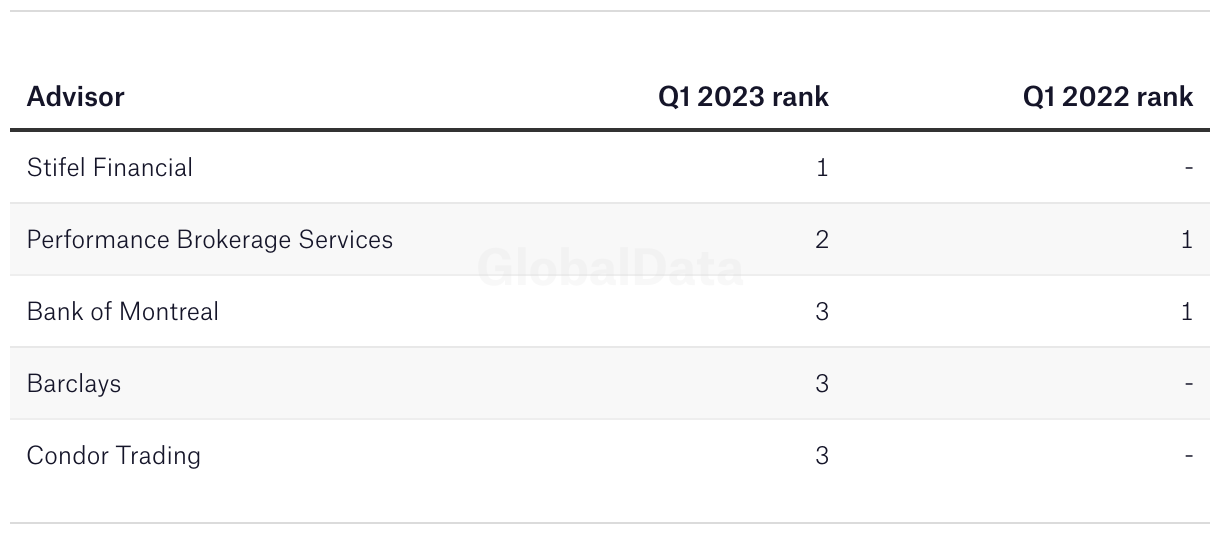
Task: Click the Q1 2023 rank column header
Action: pyautogui.click(x=743, y=96)
